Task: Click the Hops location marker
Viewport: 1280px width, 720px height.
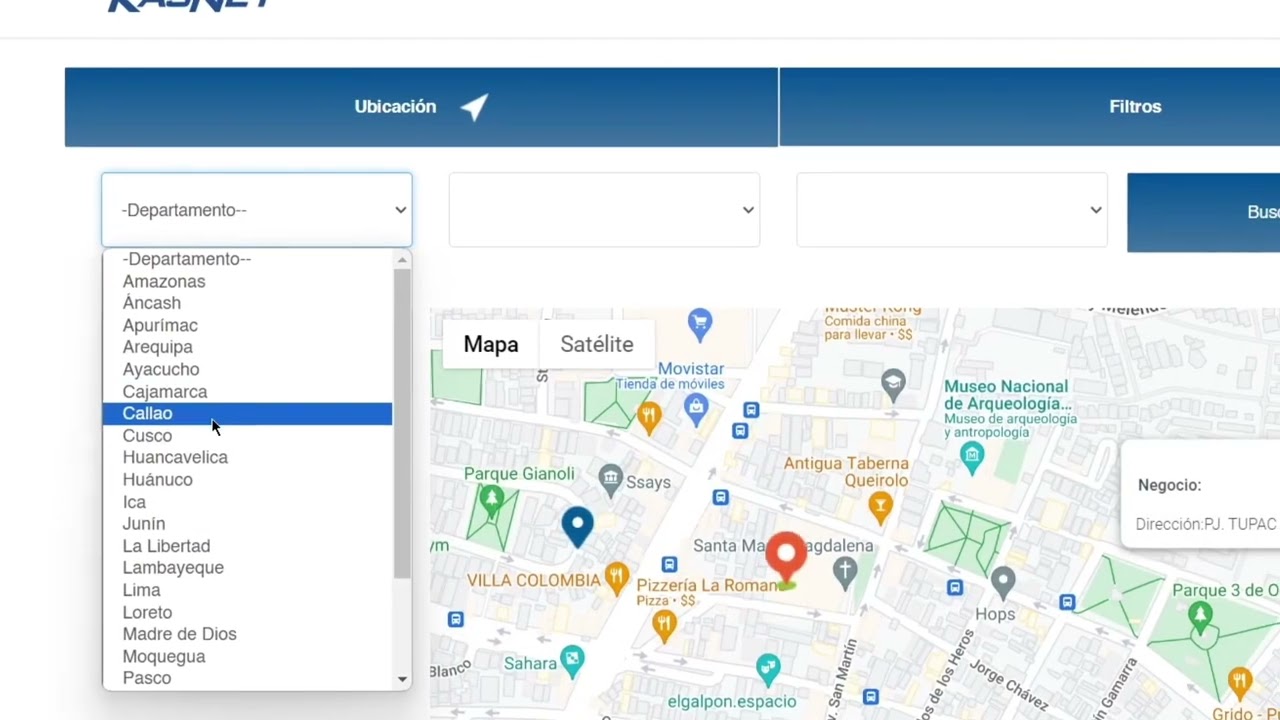Action: 1003,581
